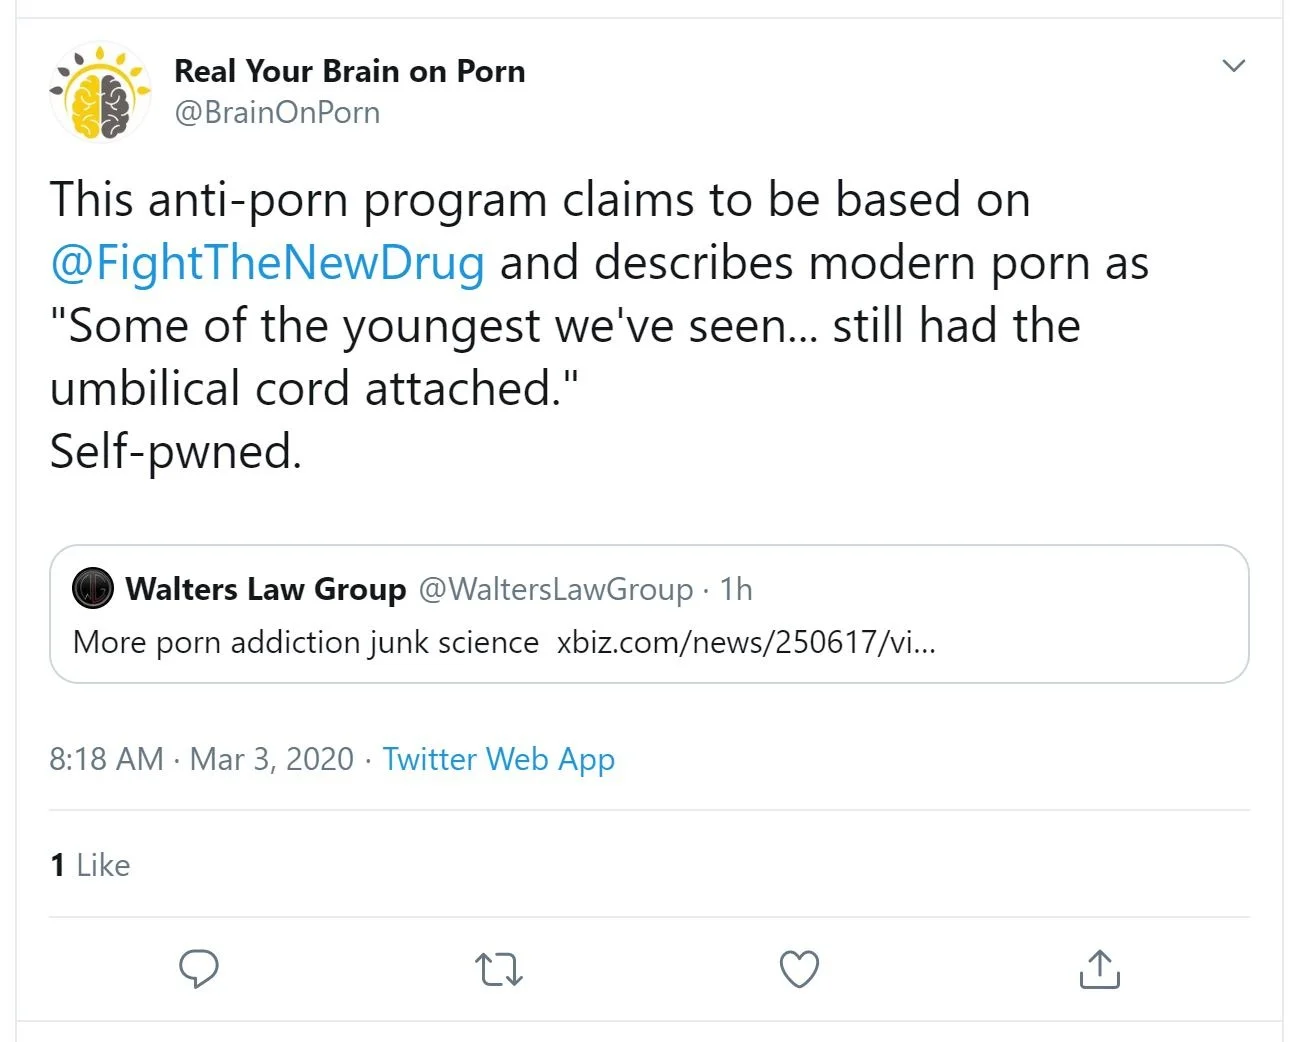
Task: Click the Real Your Brain on Porn name
Action: [349, 71]
